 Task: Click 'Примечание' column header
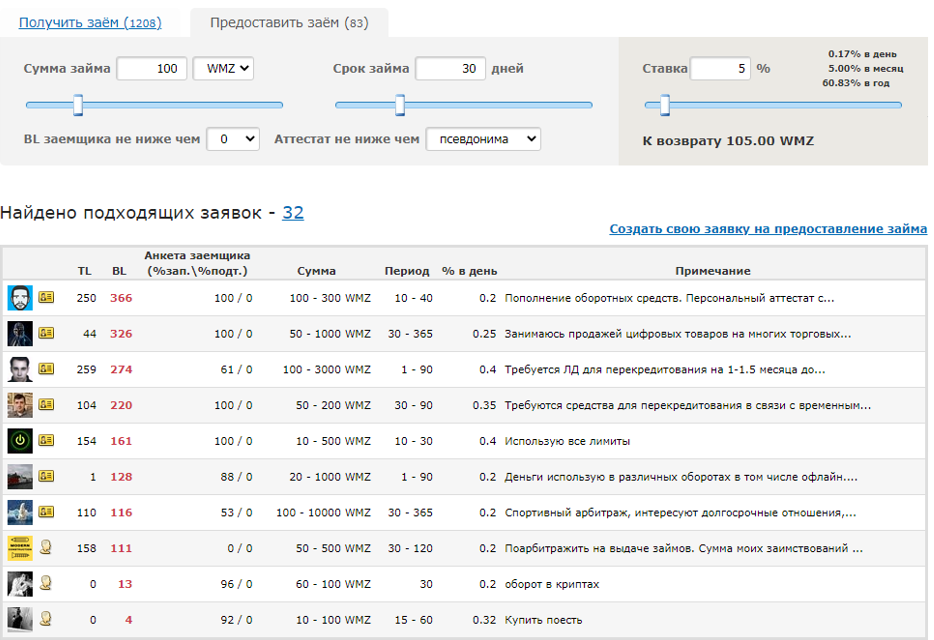point(713,271)
